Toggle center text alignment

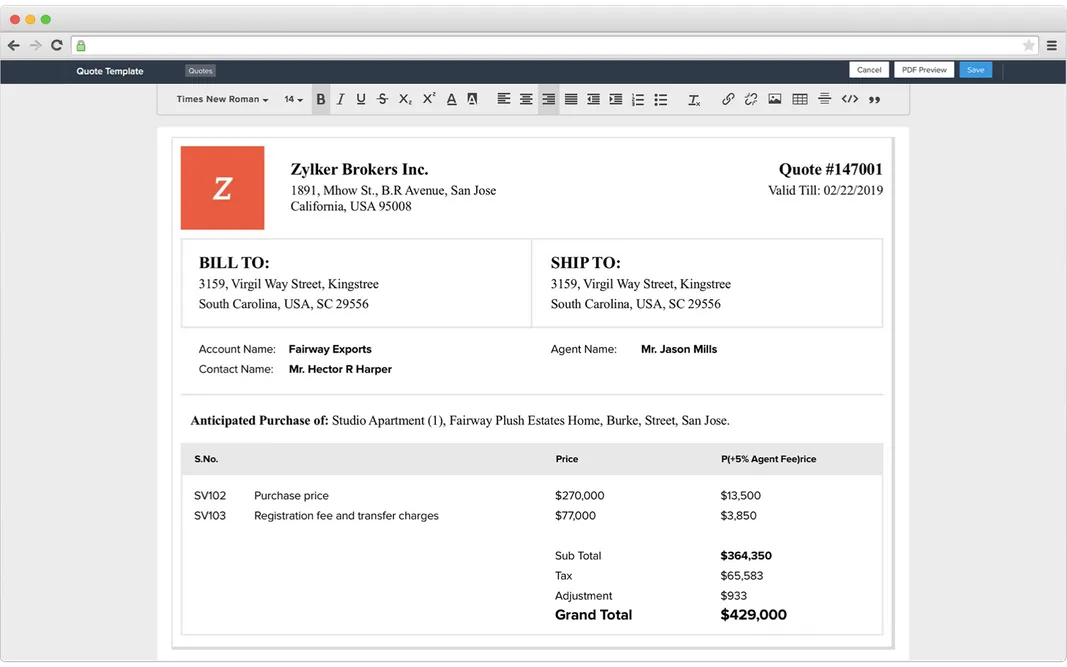click(526, 99)
